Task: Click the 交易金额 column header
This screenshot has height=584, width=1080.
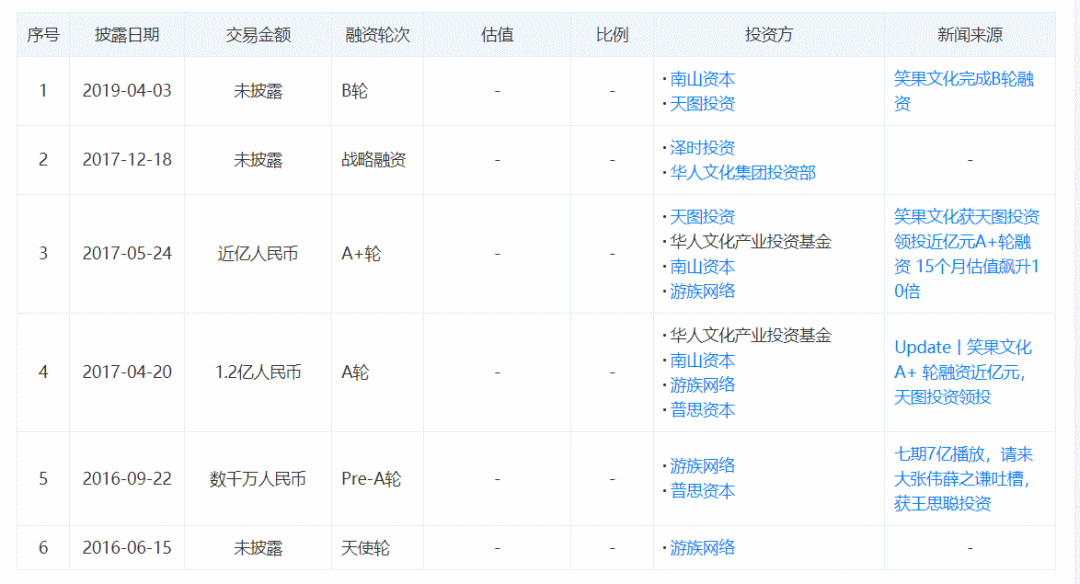Action: coord(258,35)
